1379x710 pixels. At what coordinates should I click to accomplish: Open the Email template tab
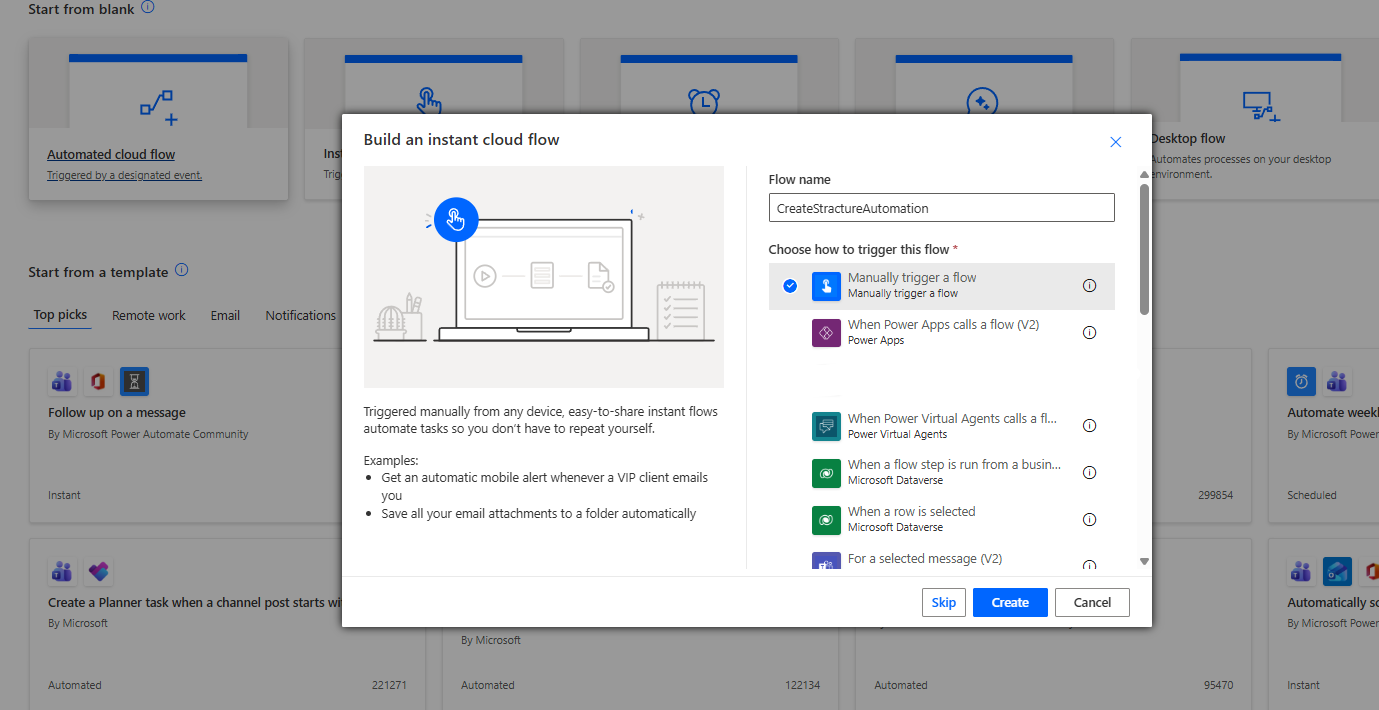pyautogui.click(x=225, y=315)
